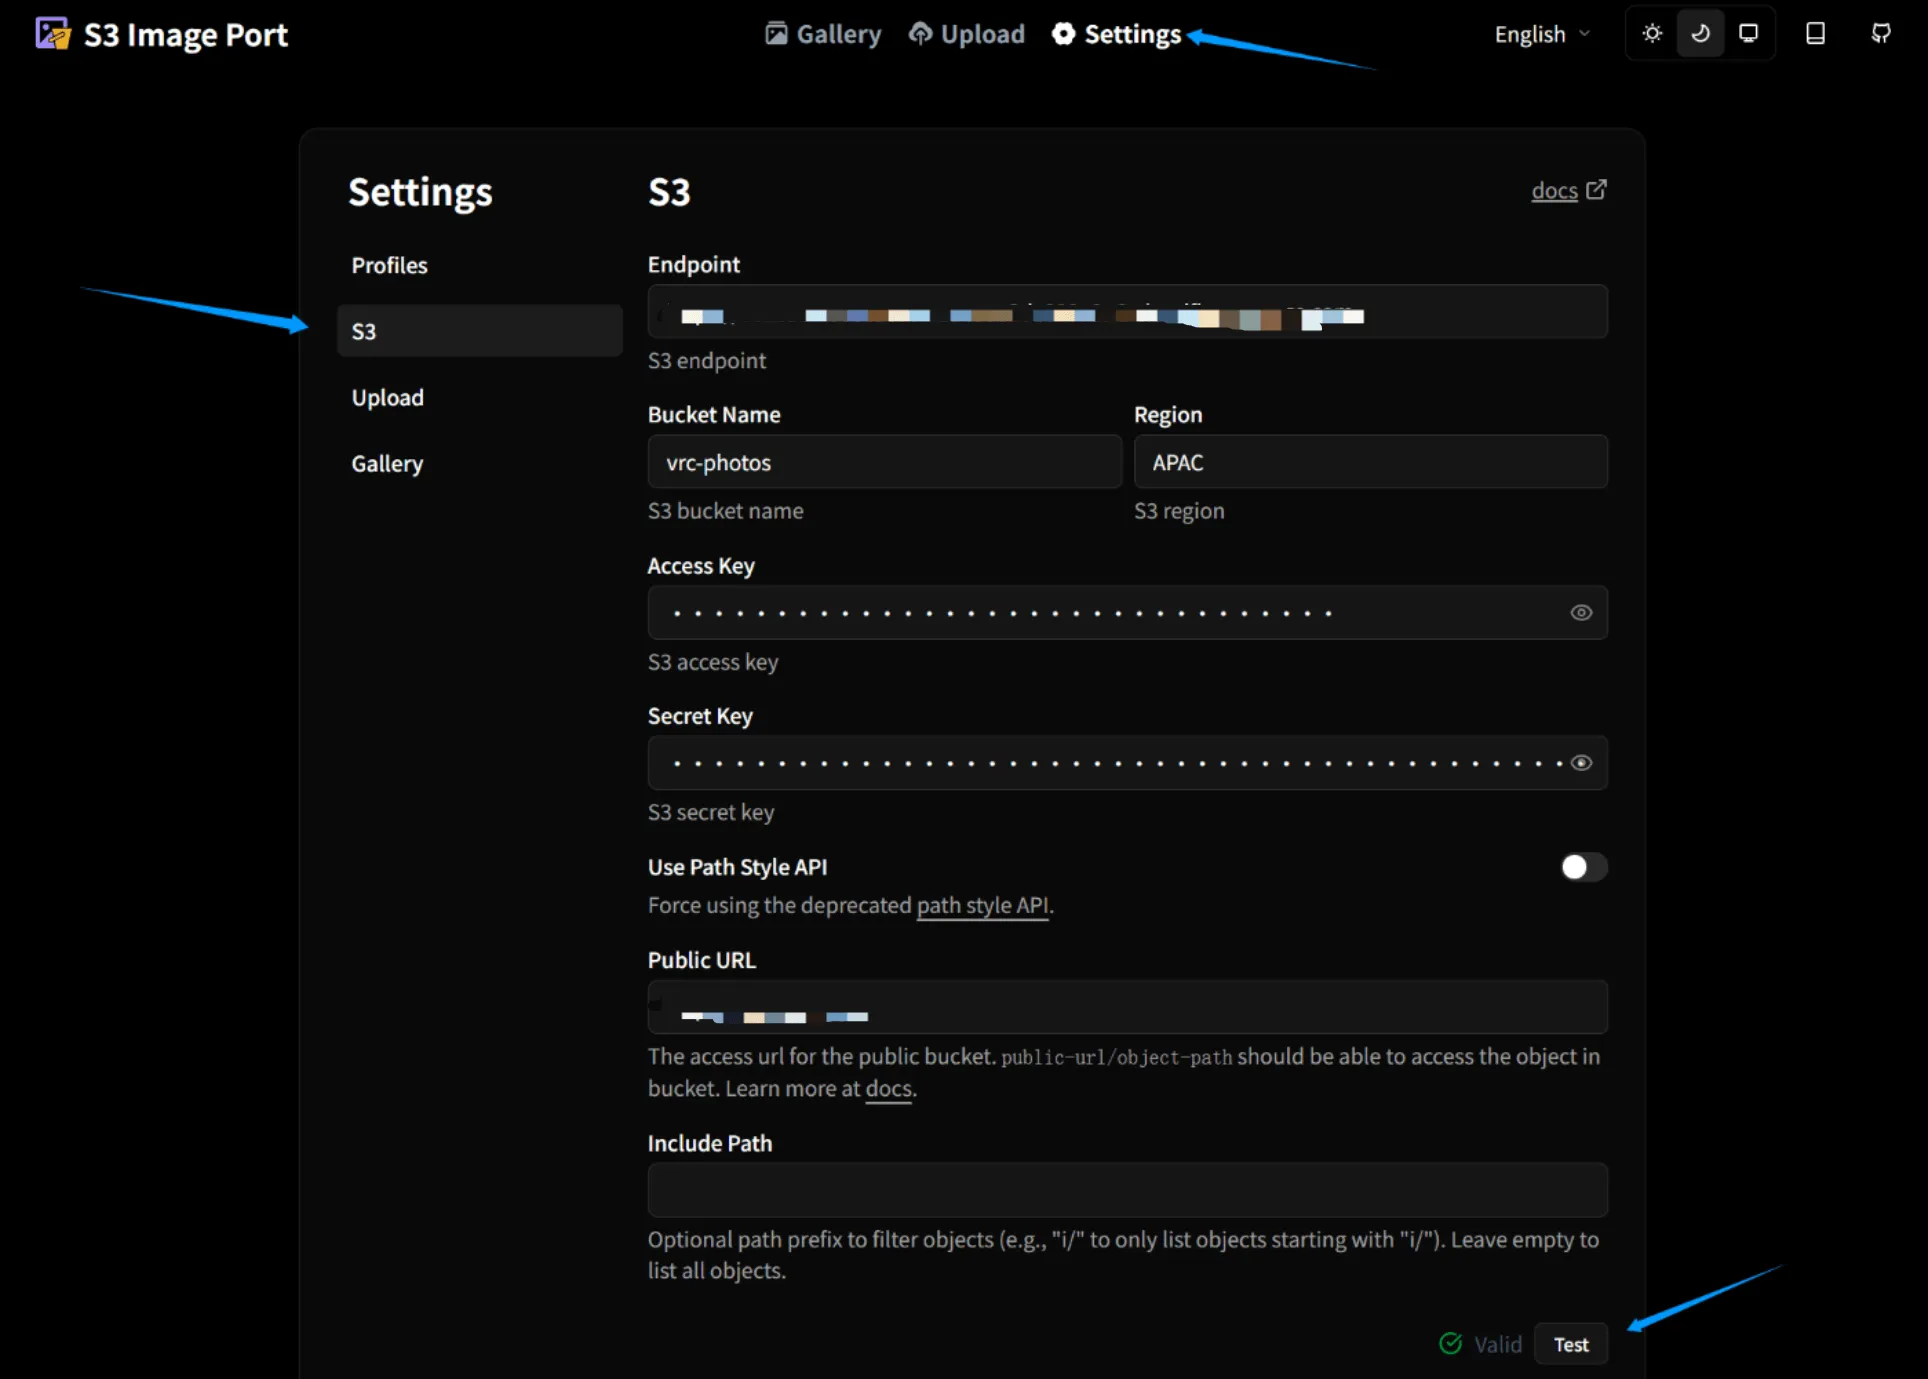
Task: Click the 'Include Path' label
Action: click(x=710, y=1143)
